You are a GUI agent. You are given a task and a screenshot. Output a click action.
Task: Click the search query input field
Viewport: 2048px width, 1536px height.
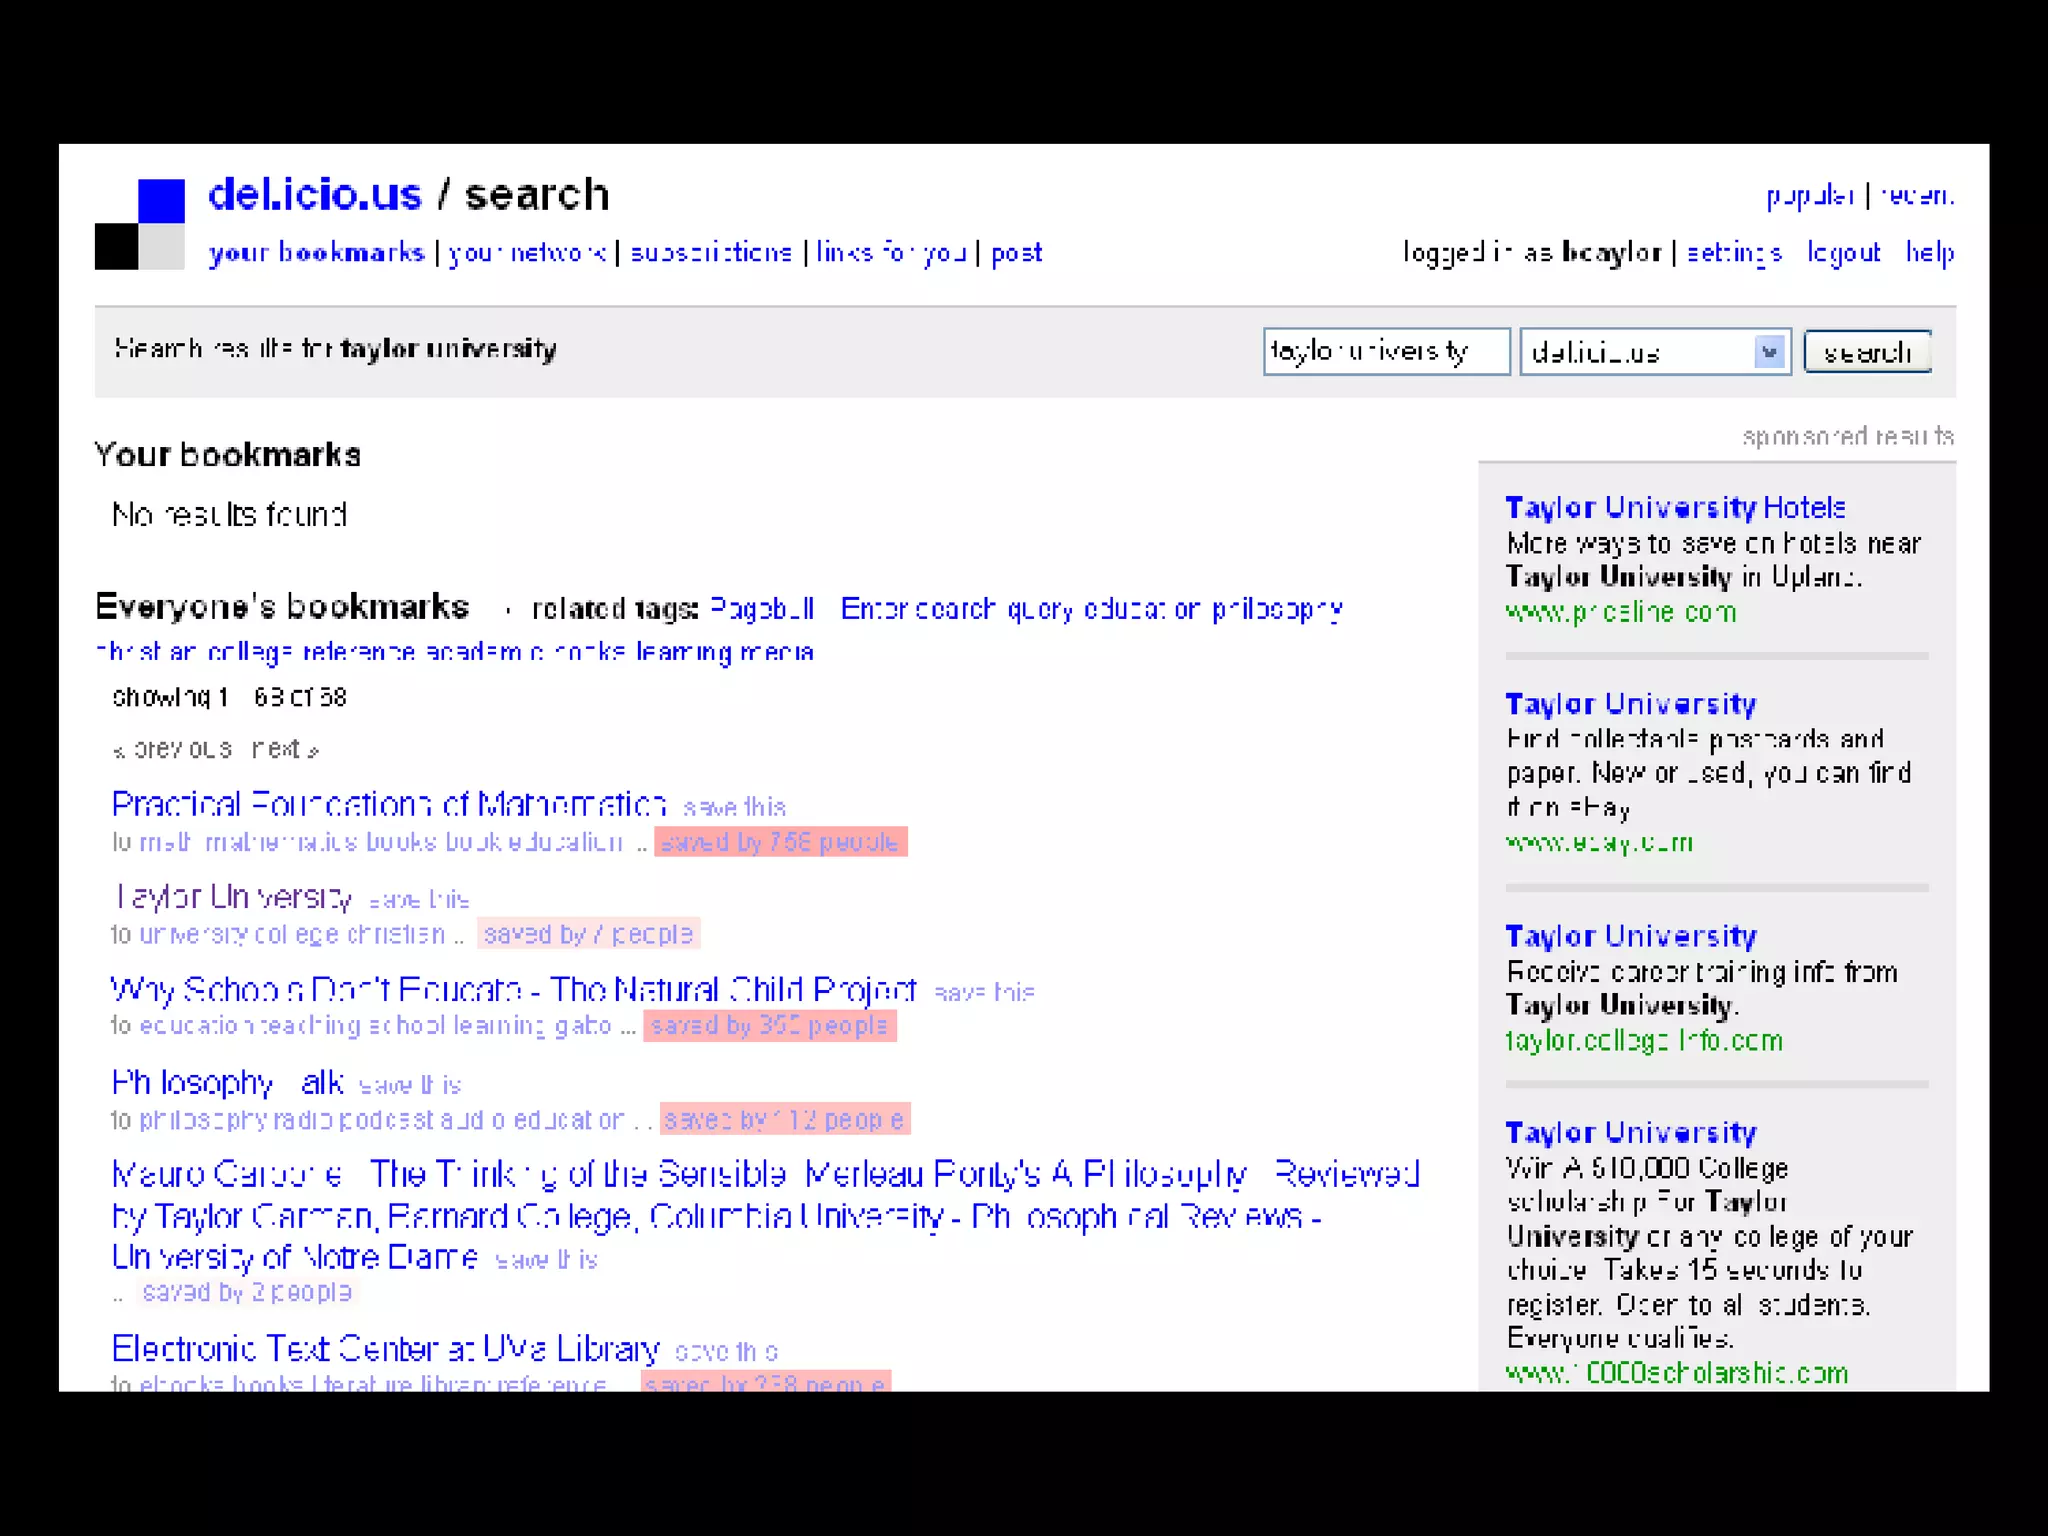(1385, 352)
